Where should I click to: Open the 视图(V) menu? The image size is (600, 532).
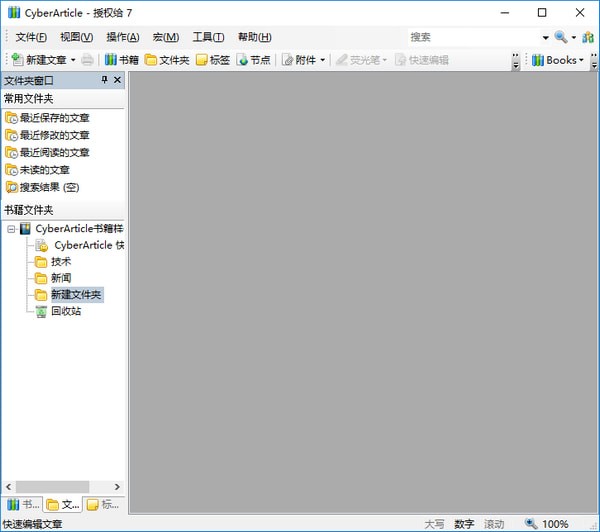(76, 37)
